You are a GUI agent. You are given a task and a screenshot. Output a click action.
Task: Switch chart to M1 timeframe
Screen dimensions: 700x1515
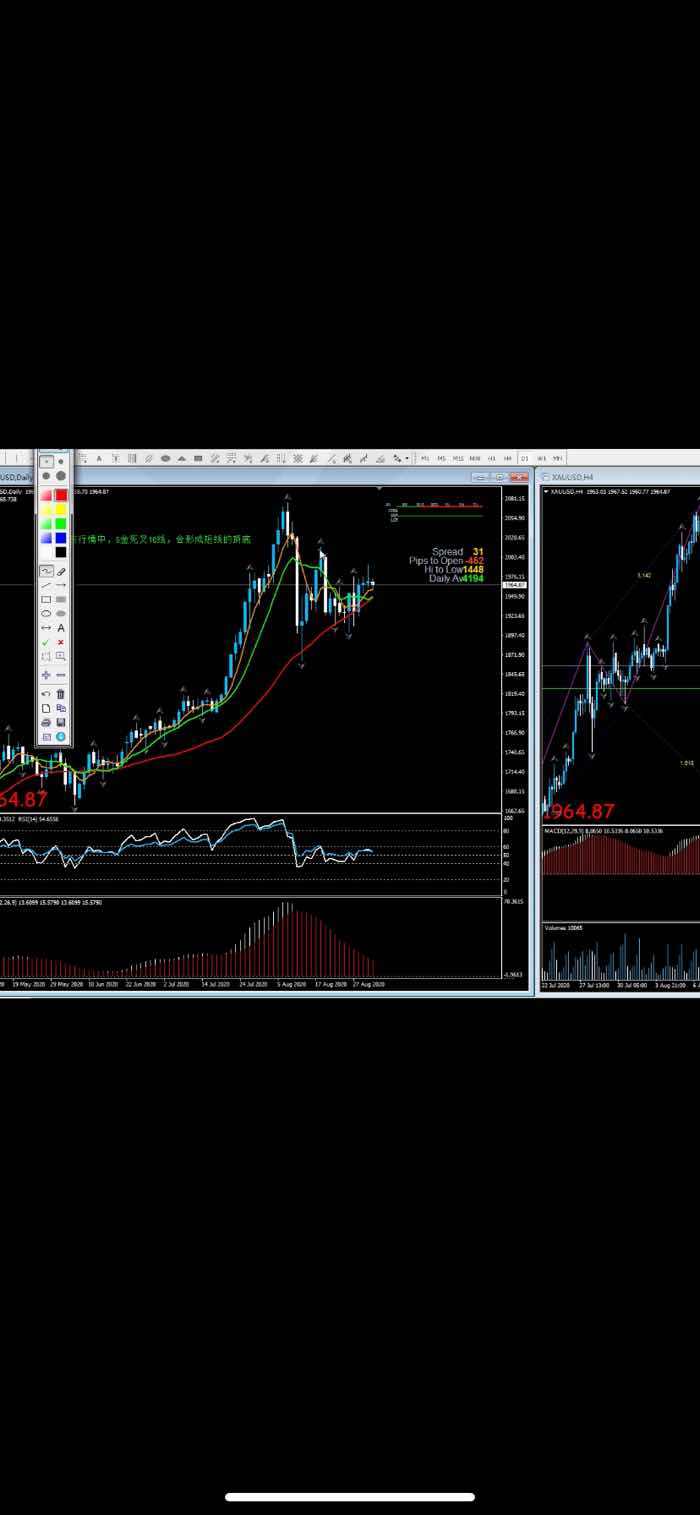pyautogui.click(x=425, y=458)
